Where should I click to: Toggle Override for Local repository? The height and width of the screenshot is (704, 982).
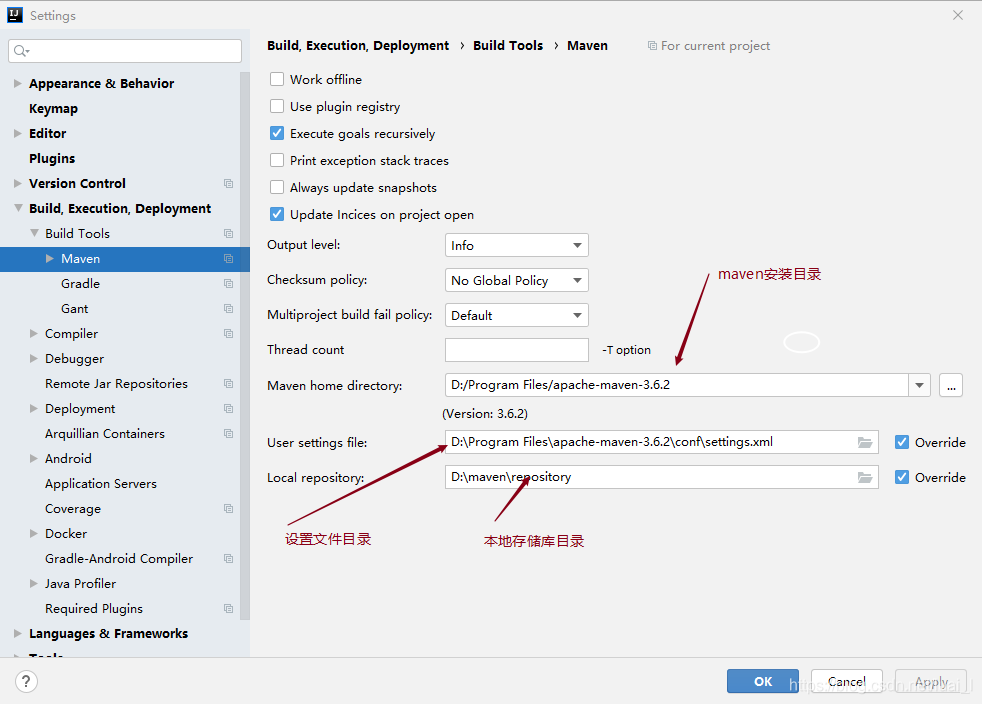pos(902,477)
